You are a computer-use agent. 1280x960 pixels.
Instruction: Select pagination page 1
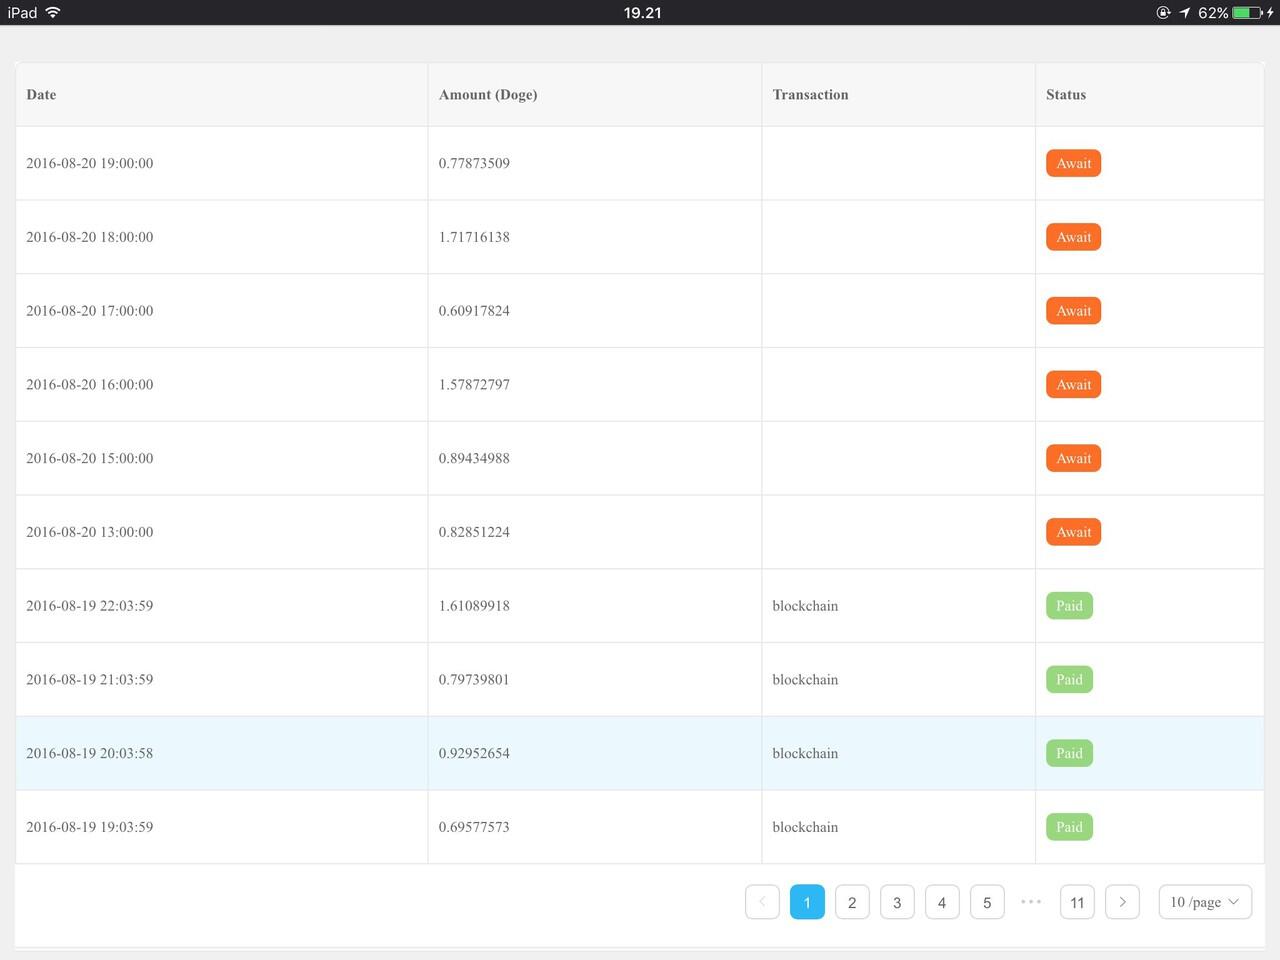pyautogui.click(x=807, y=902)
